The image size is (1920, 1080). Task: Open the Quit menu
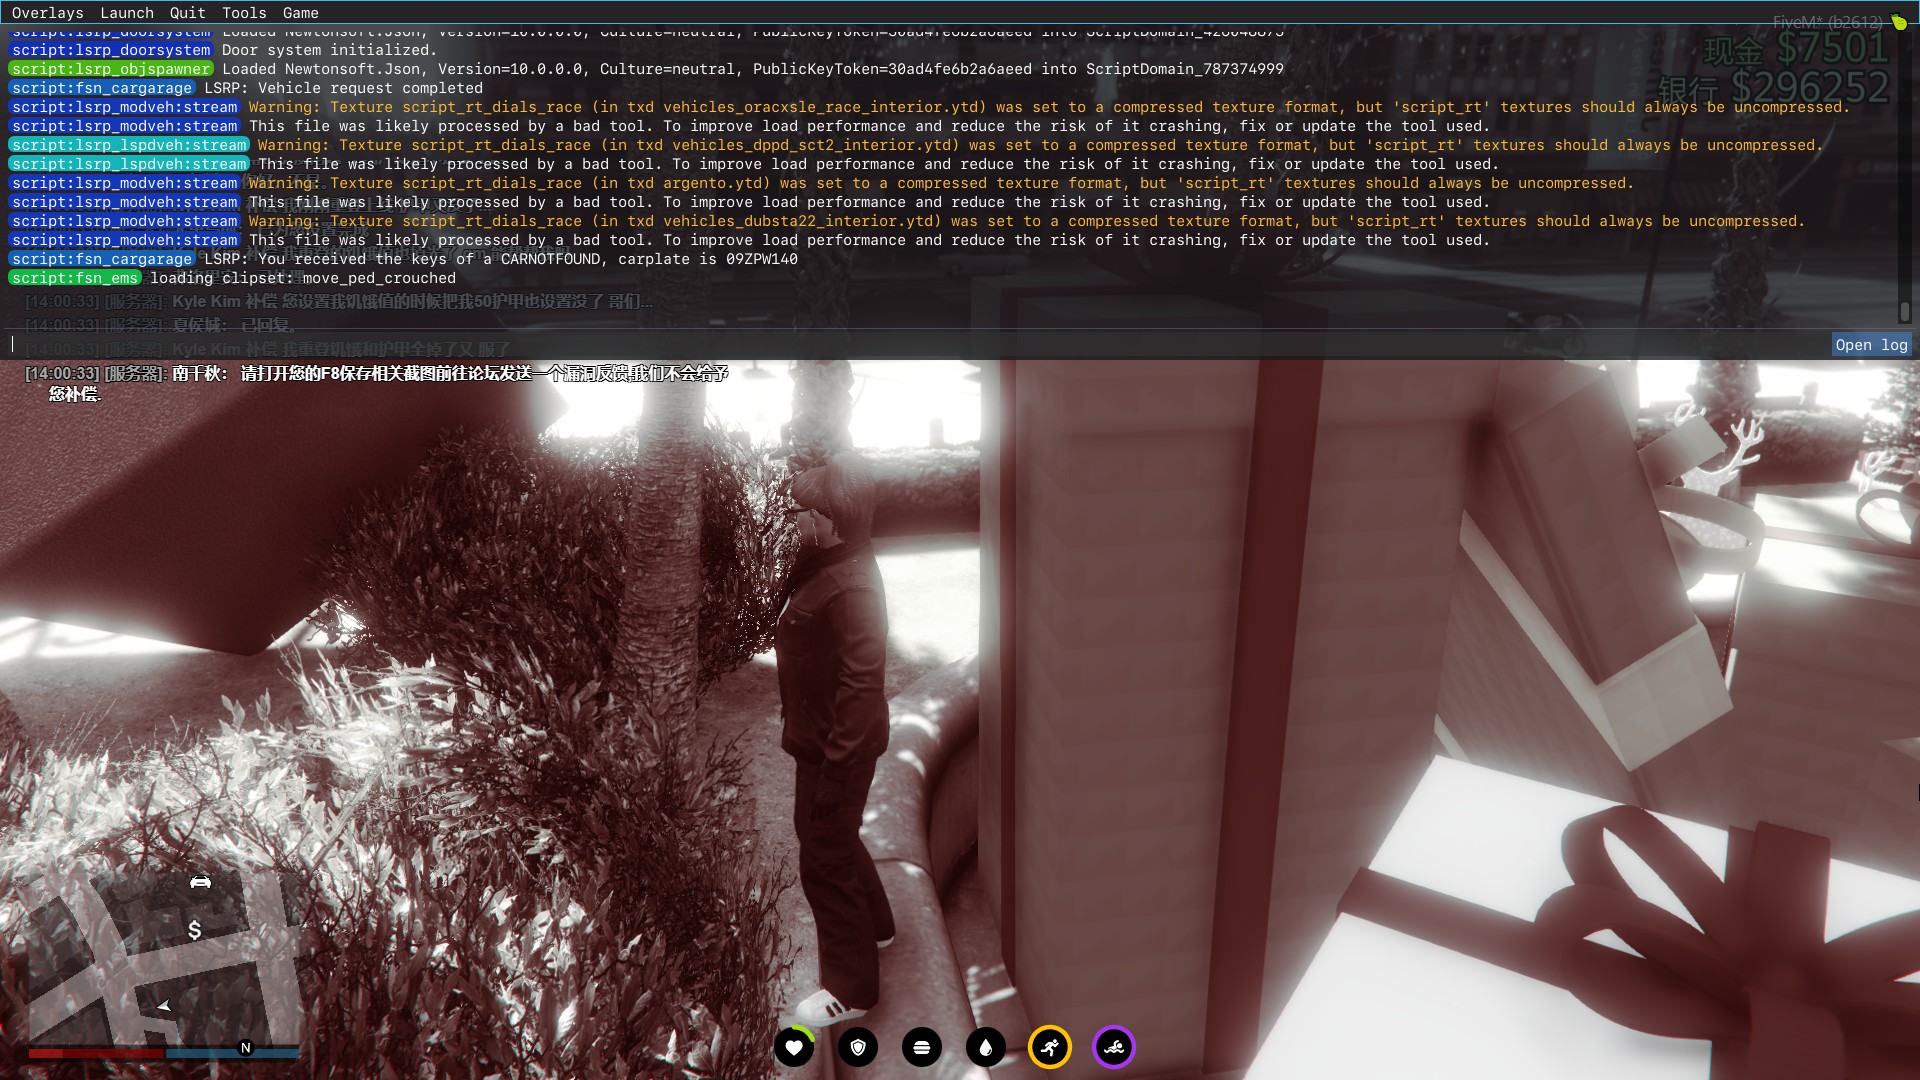tap(187, 13)
